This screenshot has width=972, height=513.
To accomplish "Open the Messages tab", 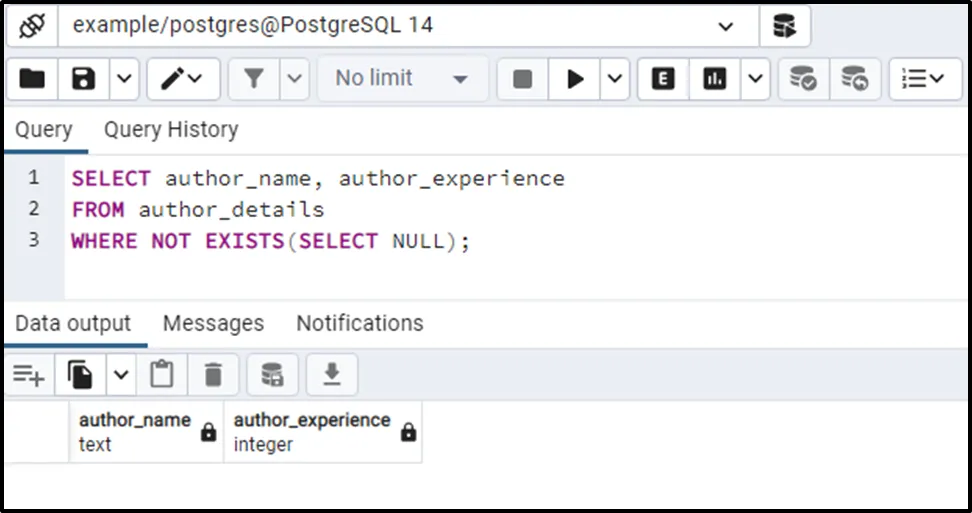I will point(213,324).
